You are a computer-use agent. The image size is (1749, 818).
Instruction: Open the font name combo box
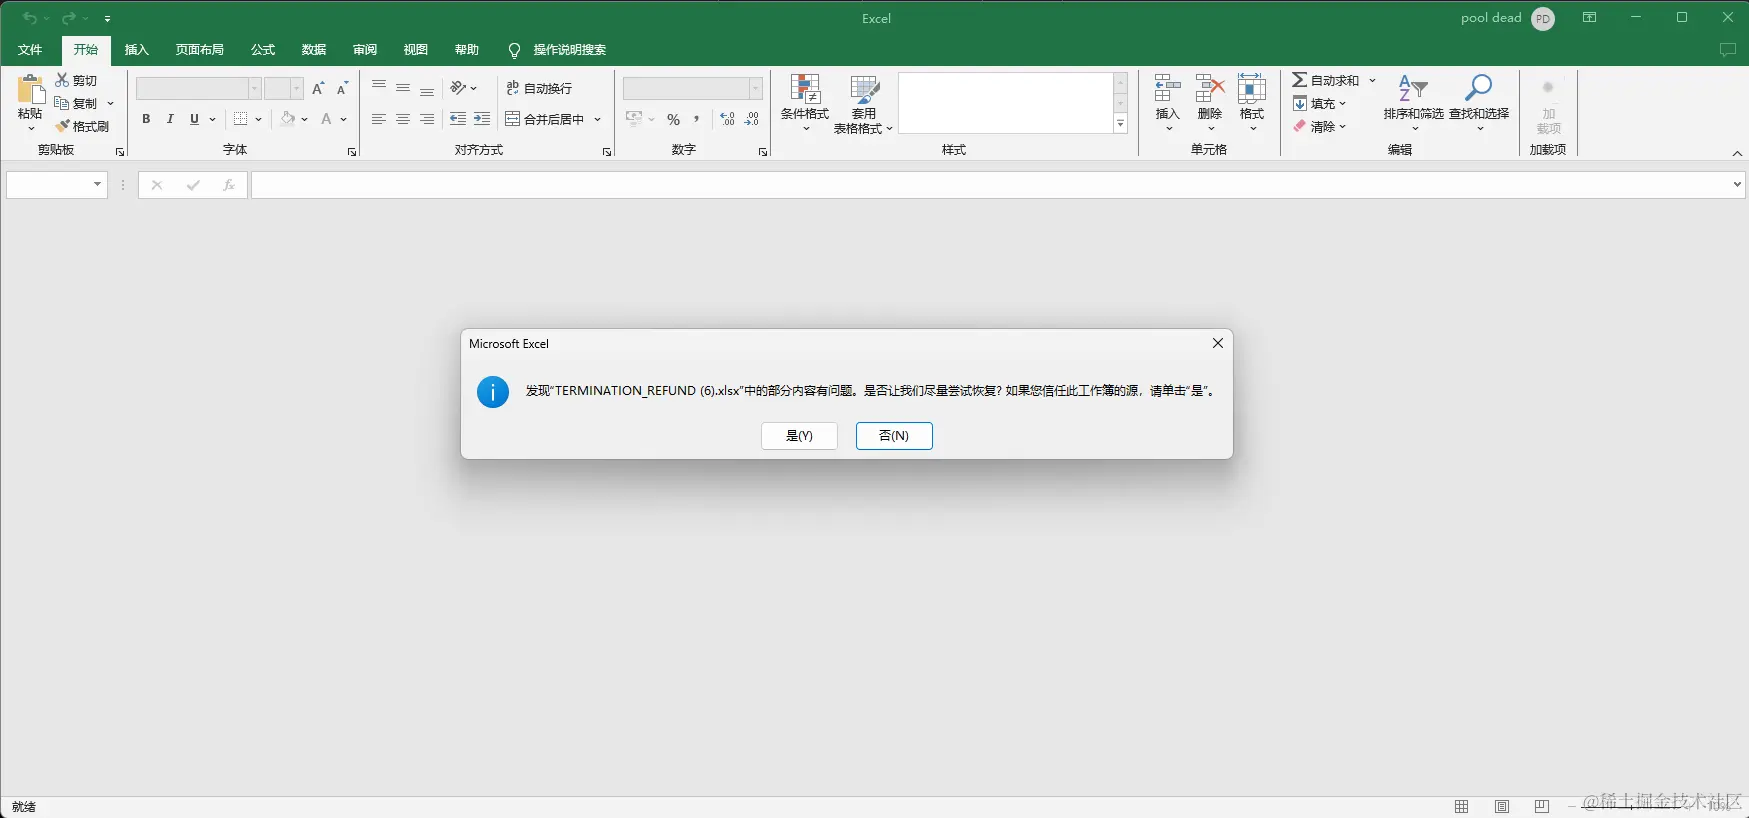(x=198, y=88)
